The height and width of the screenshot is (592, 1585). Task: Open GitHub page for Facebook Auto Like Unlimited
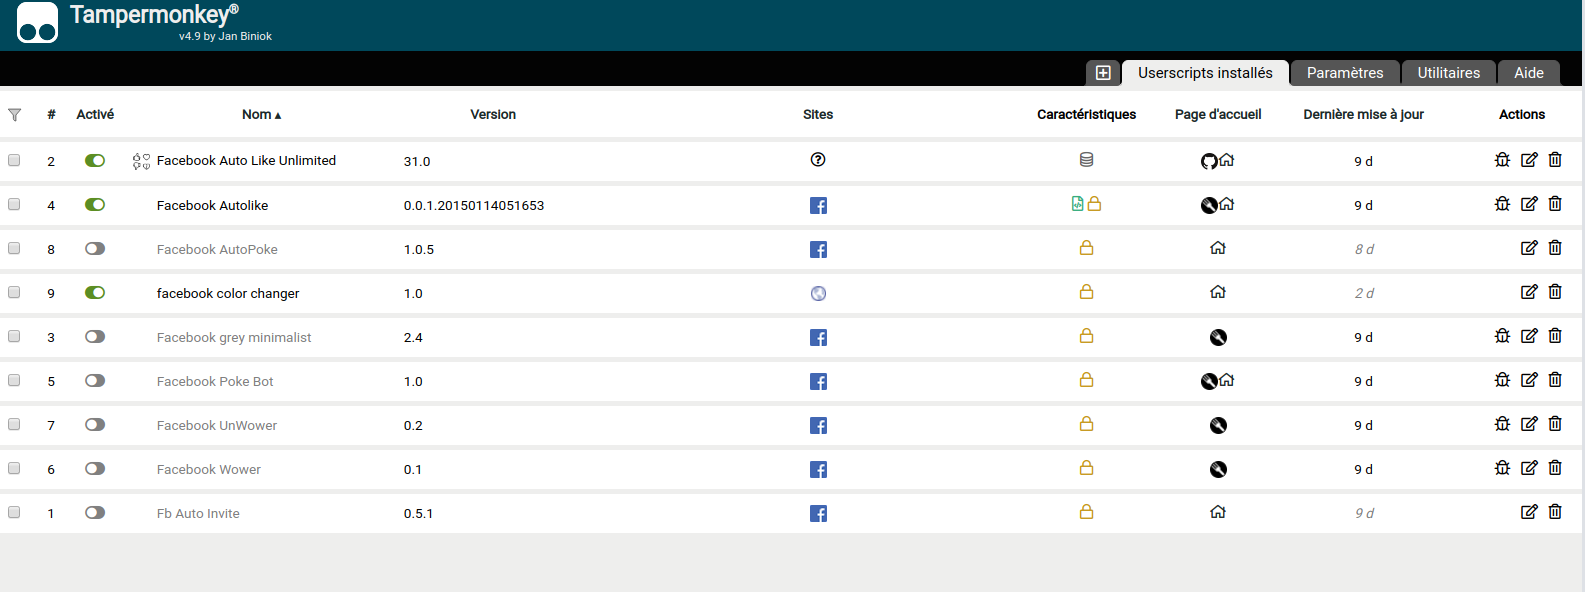coord(1209,161)
